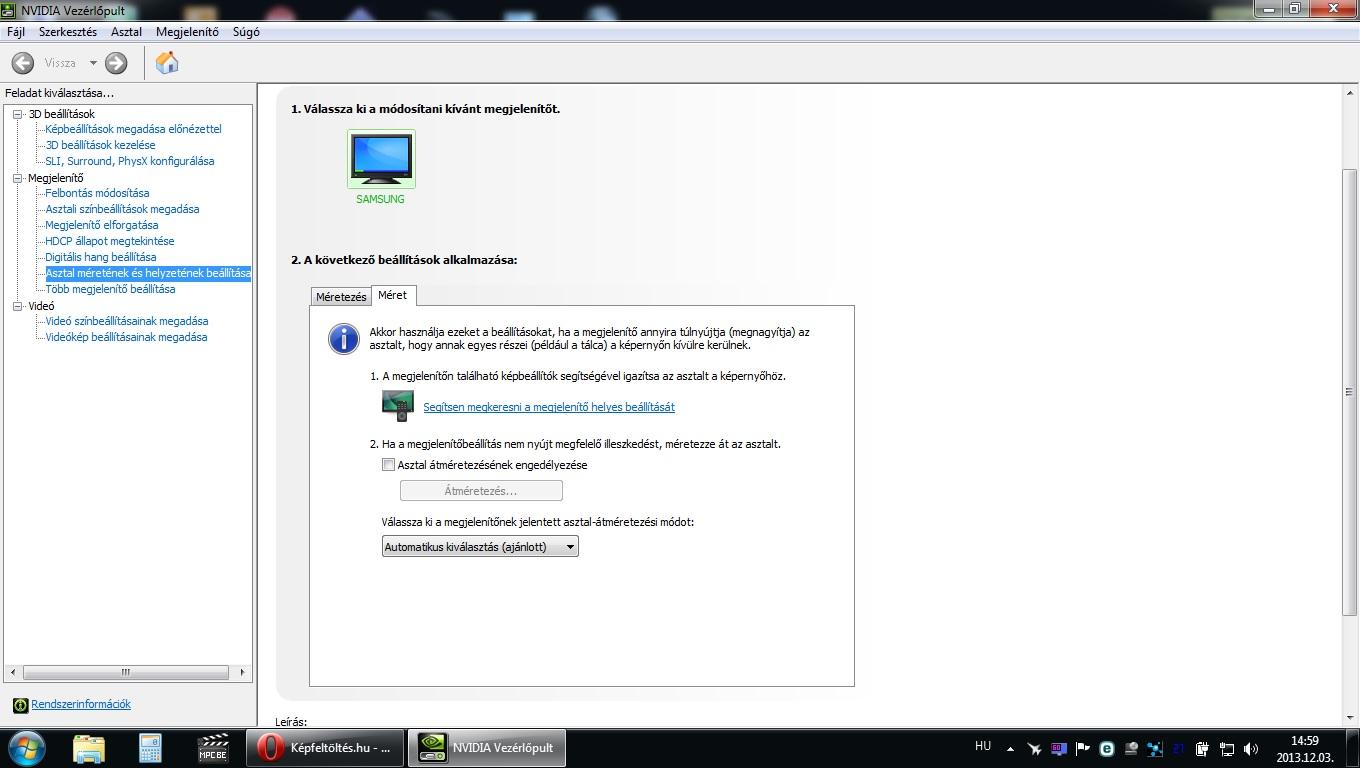This screenshot has height=768, width=1360.
Task: Open link Segítsen megkeresni a megjelenítő helyes beállítását
Action: click(549, 407)
